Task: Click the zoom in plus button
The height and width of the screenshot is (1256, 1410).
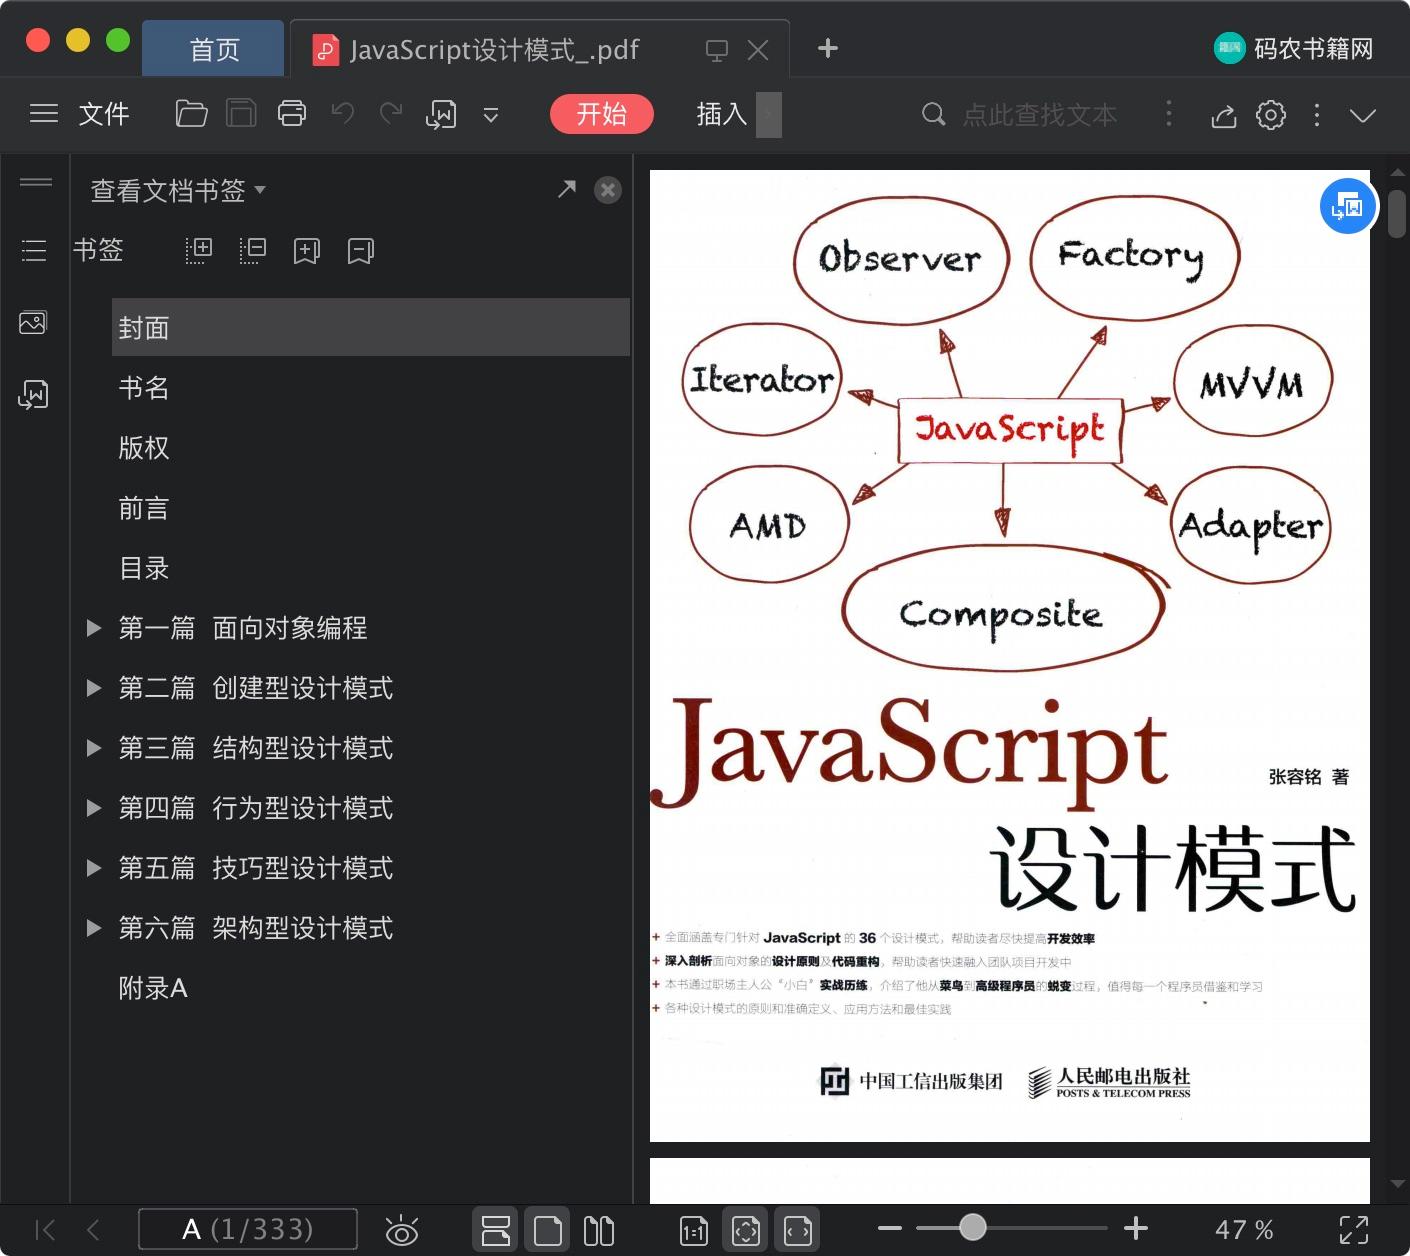Action: point(1135,1228)
